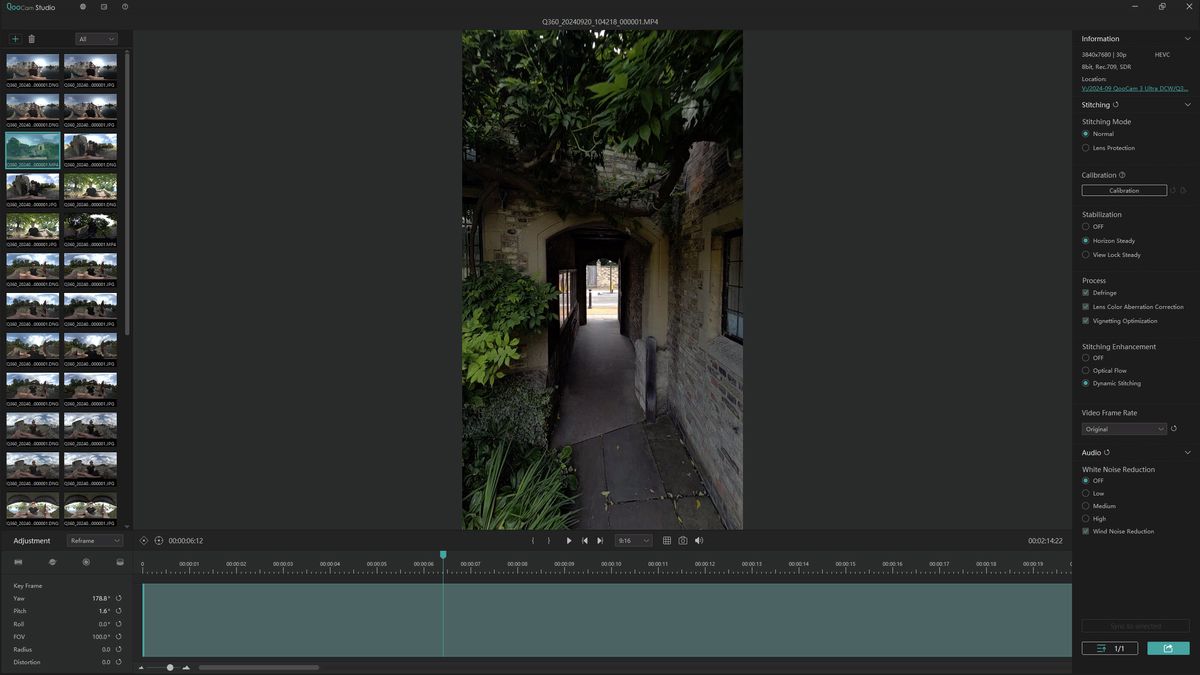Collapse the Audio section
The width and height of the screenshot is (1200, 675).
[x=1187, y=453]
